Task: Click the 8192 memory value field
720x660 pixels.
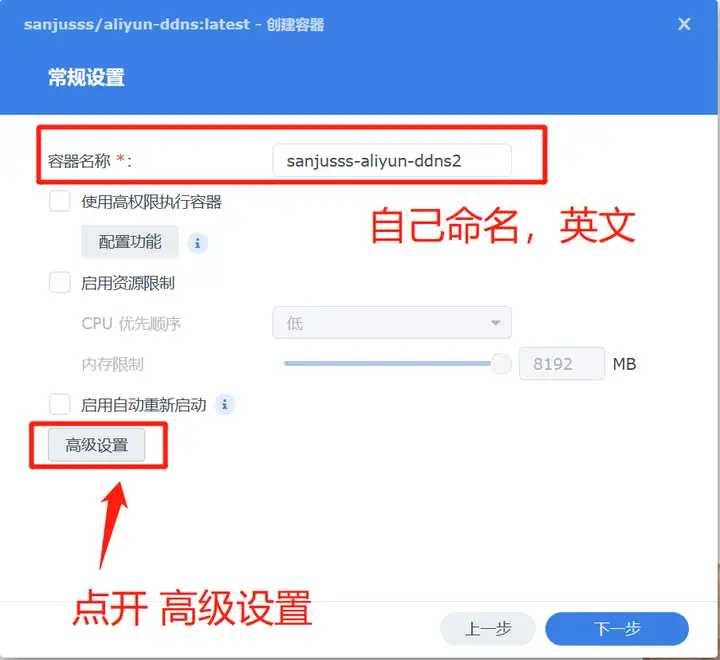Action: click(x=562, y=364)
